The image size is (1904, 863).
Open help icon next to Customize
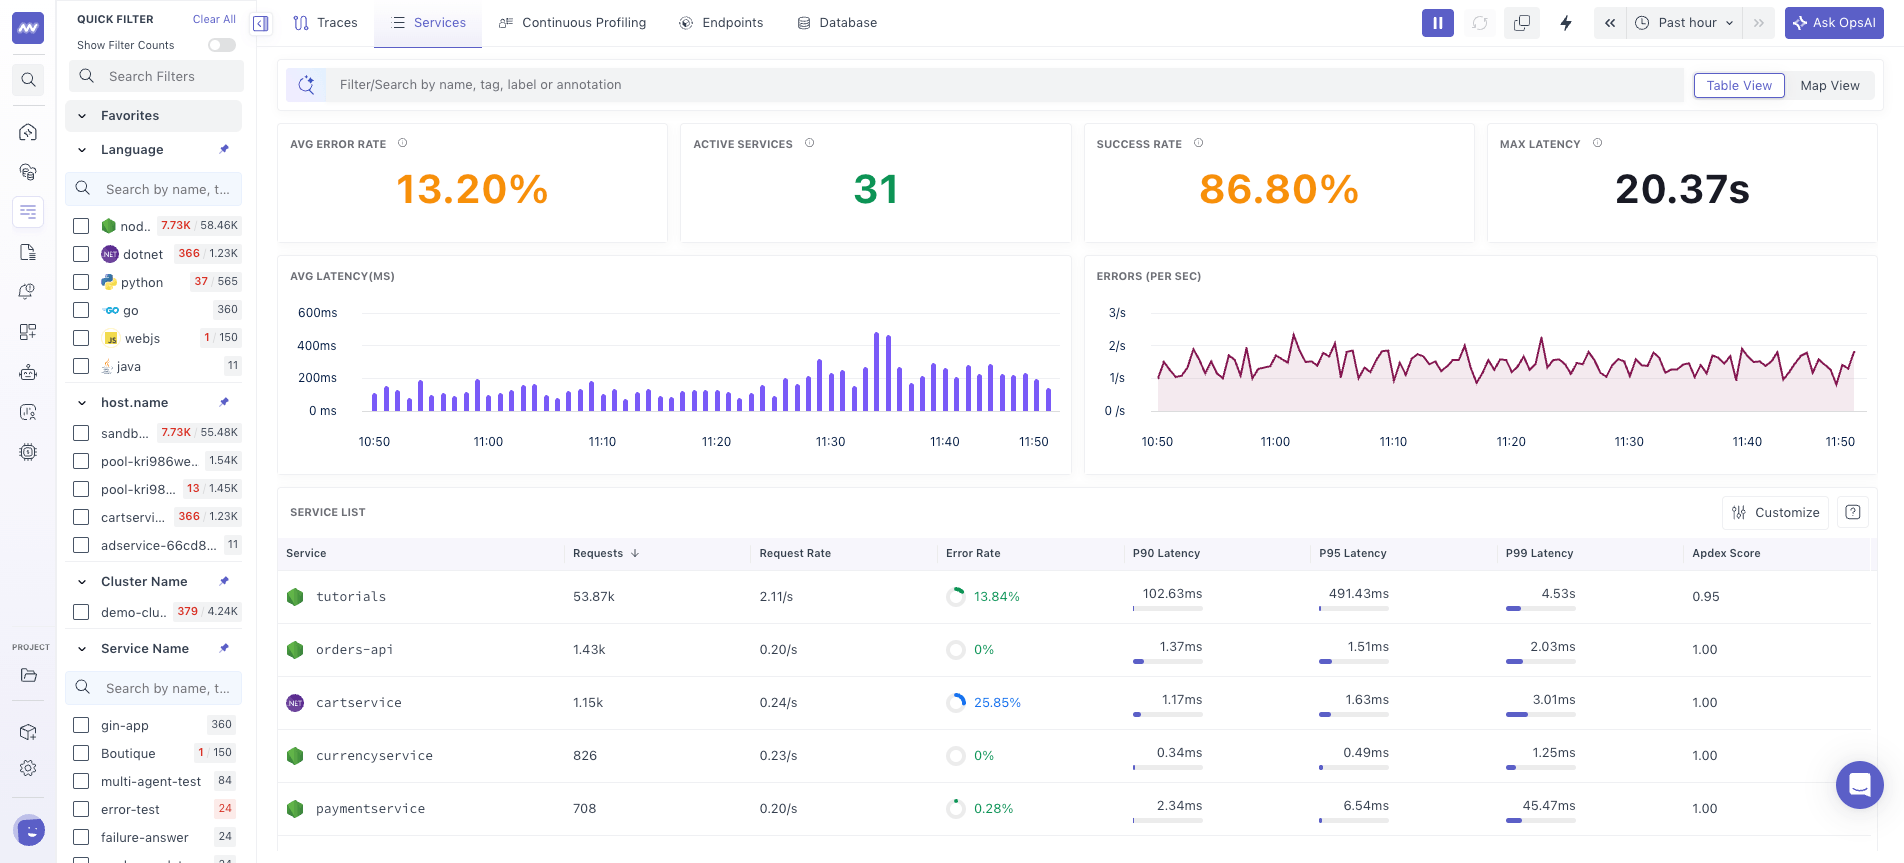pos(1852,512)
